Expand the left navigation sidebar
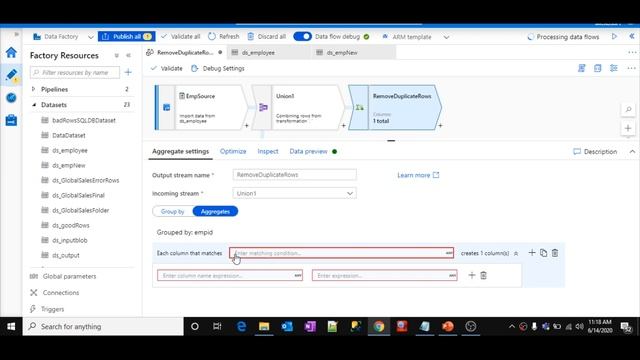The height and width of the screenshot is (360, 640). point(16,34)
